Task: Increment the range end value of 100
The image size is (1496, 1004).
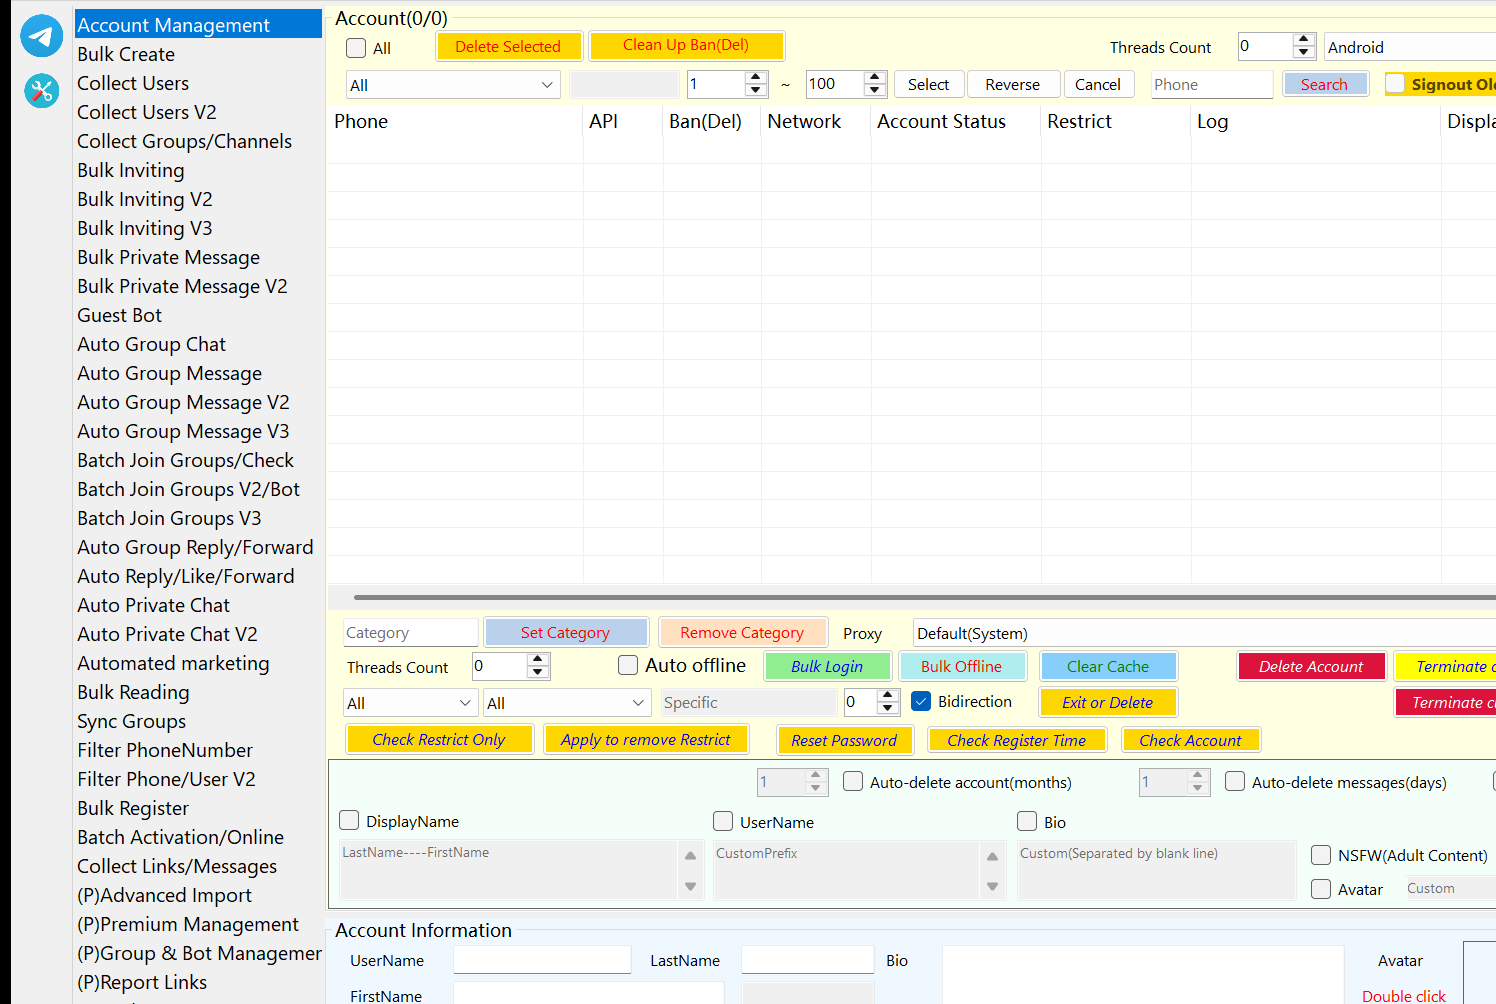Action: pyautogui.click(x=875, y=78)
